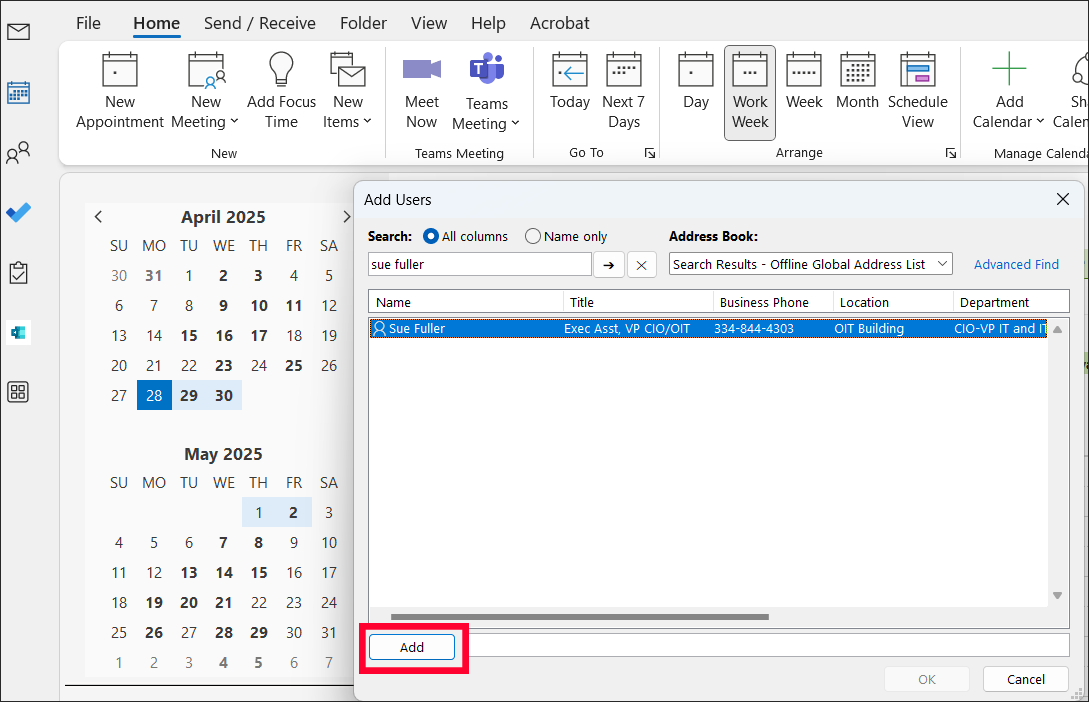The image size is (1089, 702).
Task: Select Work Week view
Action: pos(750,93)
